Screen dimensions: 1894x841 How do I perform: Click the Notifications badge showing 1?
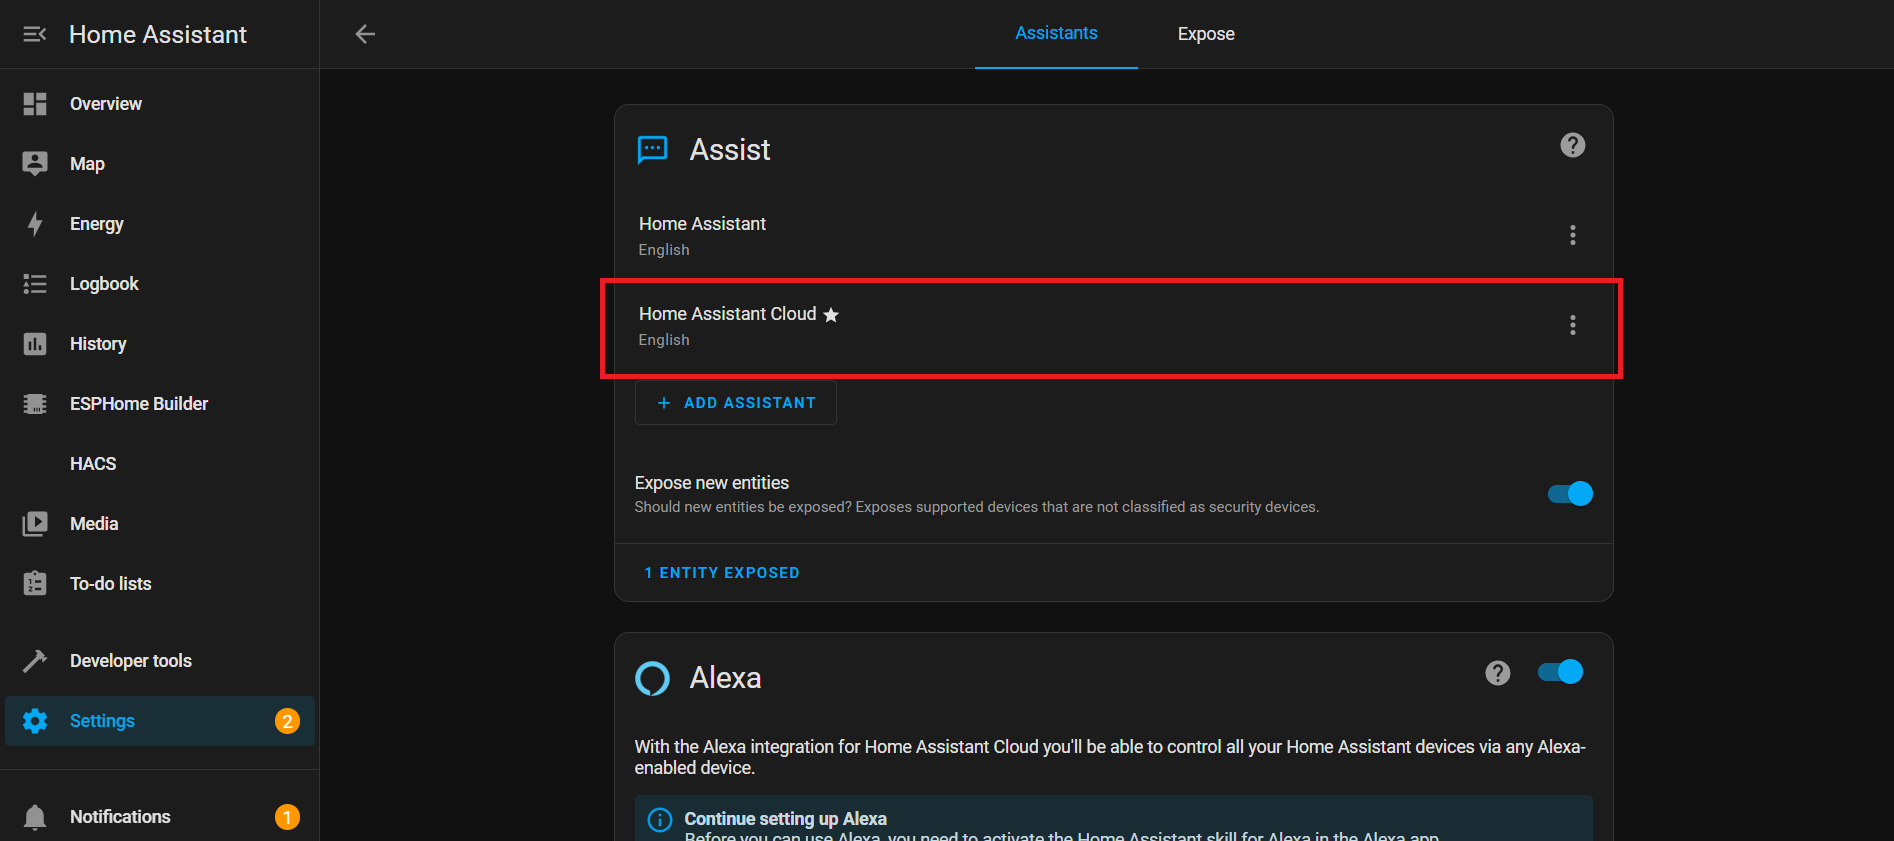point(287,817)
